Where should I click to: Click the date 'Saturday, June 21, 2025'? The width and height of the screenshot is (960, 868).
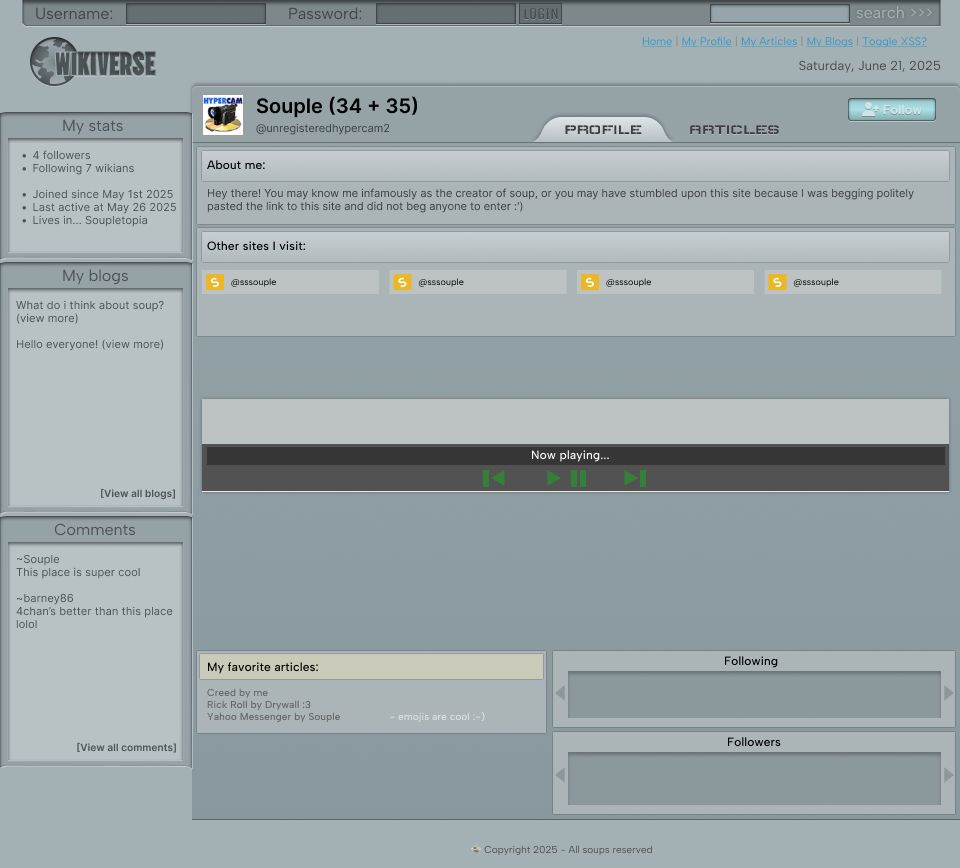(869, 65)
